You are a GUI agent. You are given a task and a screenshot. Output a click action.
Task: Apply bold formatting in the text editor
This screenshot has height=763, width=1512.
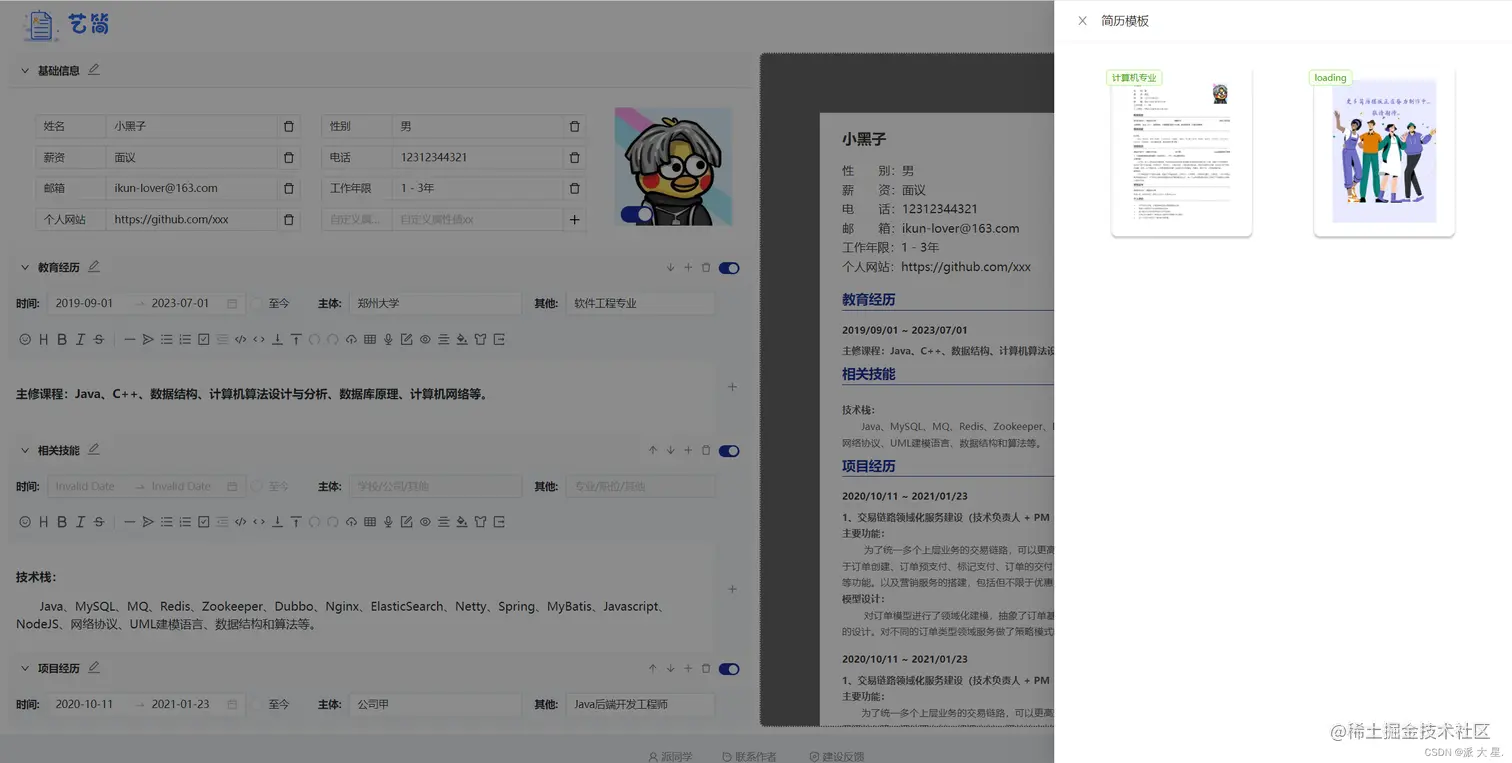click(62, 338)
